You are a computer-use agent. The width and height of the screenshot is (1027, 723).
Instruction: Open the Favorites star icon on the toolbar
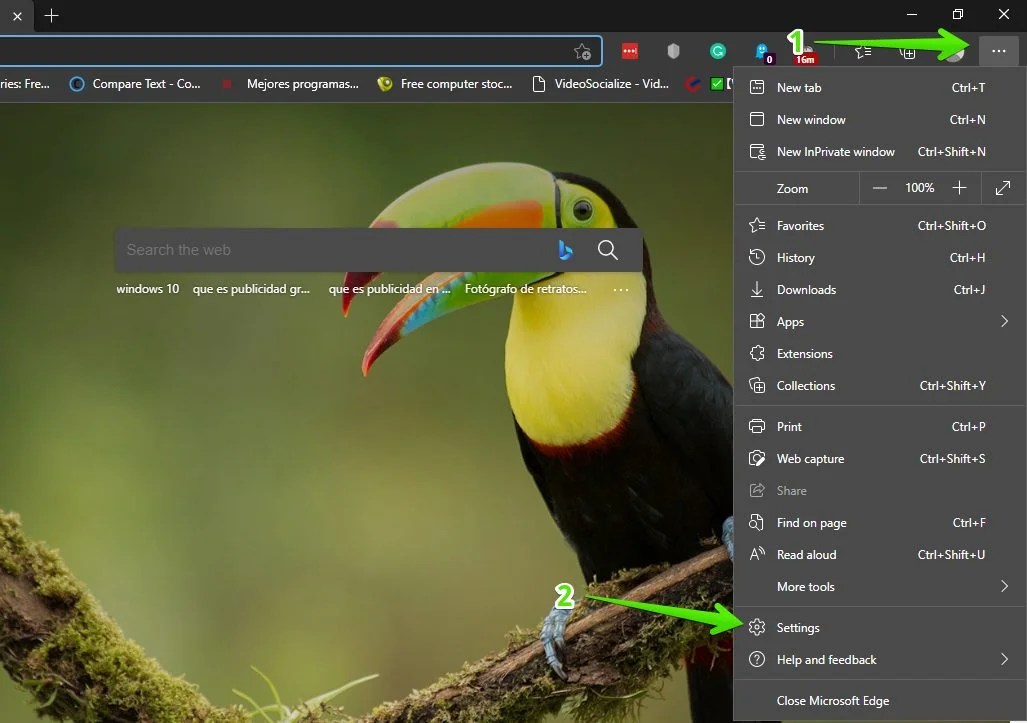(x=862, y=51)
